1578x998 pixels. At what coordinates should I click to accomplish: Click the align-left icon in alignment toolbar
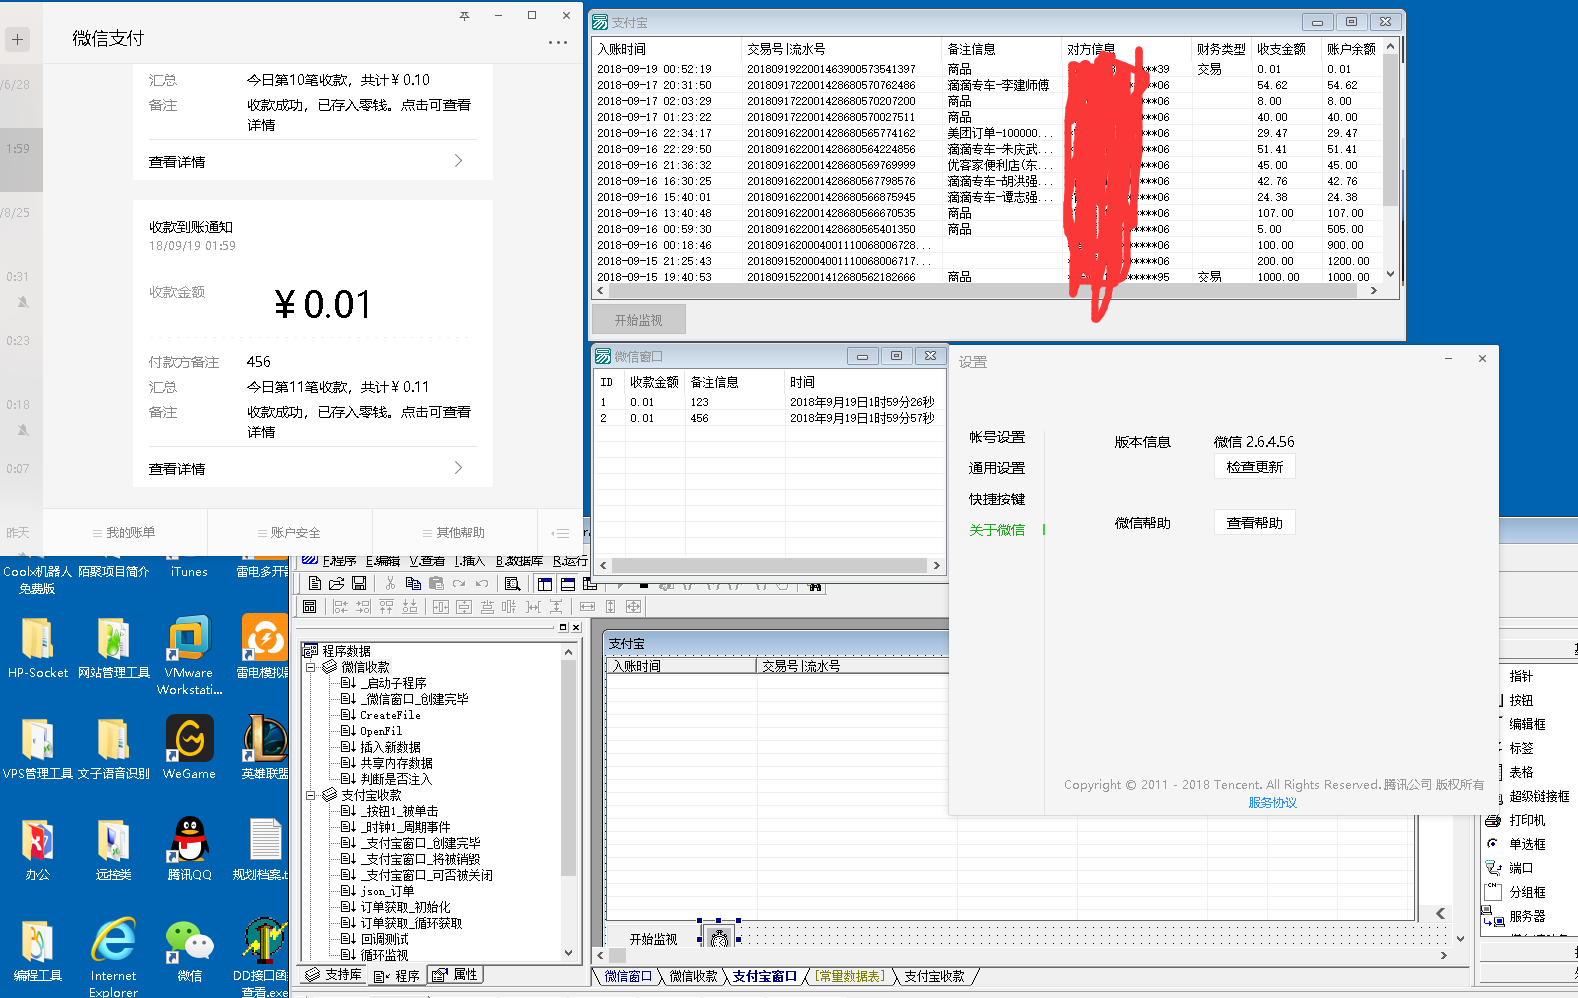340,606
